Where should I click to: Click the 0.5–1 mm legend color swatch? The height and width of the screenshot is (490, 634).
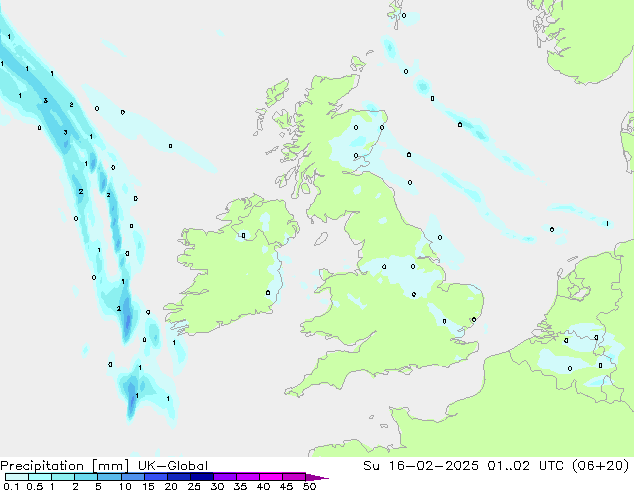40,477
